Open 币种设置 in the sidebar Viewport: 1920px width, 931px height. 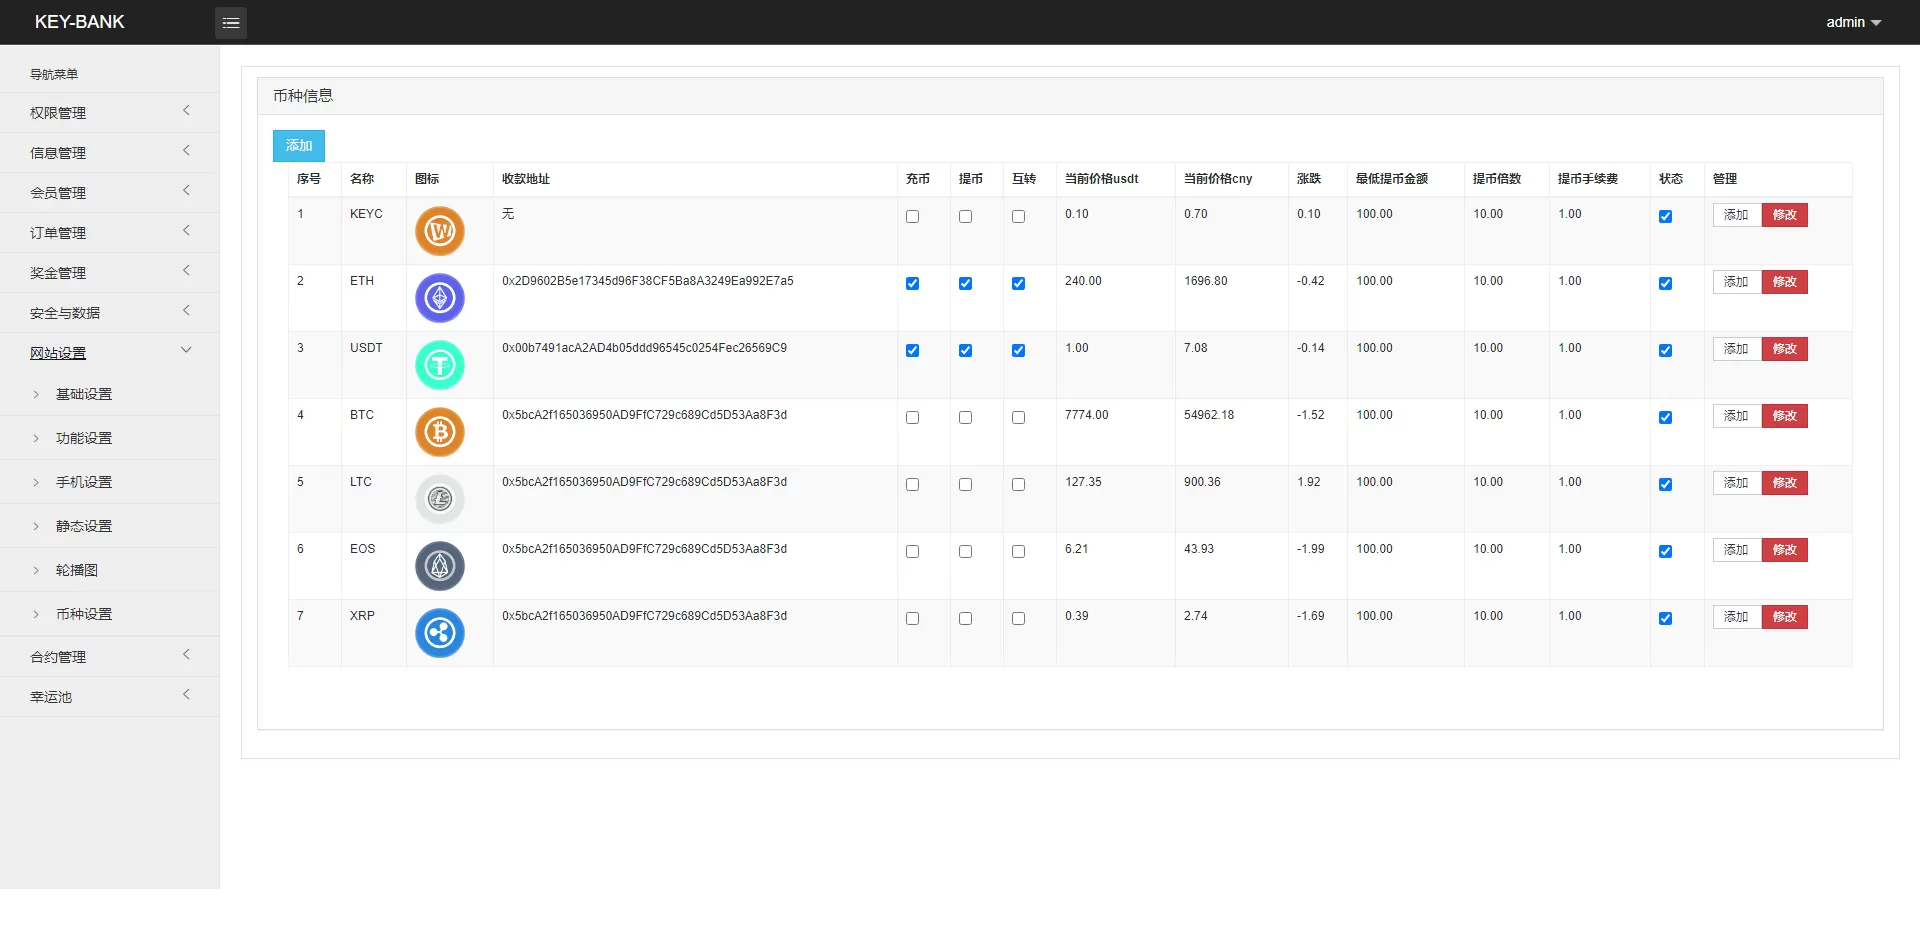tap(84, 614)
